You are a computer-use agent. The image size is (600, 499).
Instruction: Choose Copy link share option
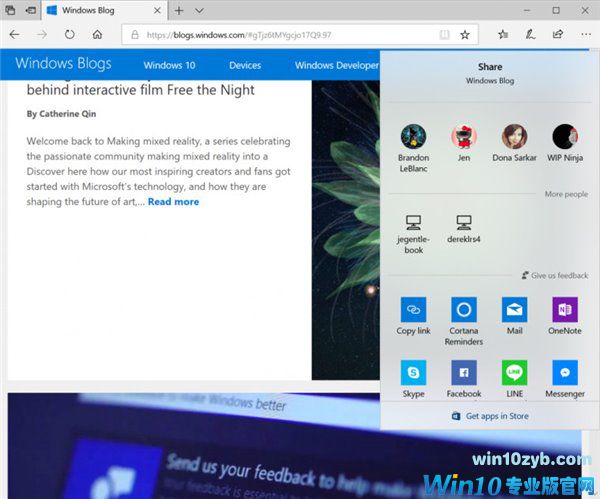[x=413, y=316]
